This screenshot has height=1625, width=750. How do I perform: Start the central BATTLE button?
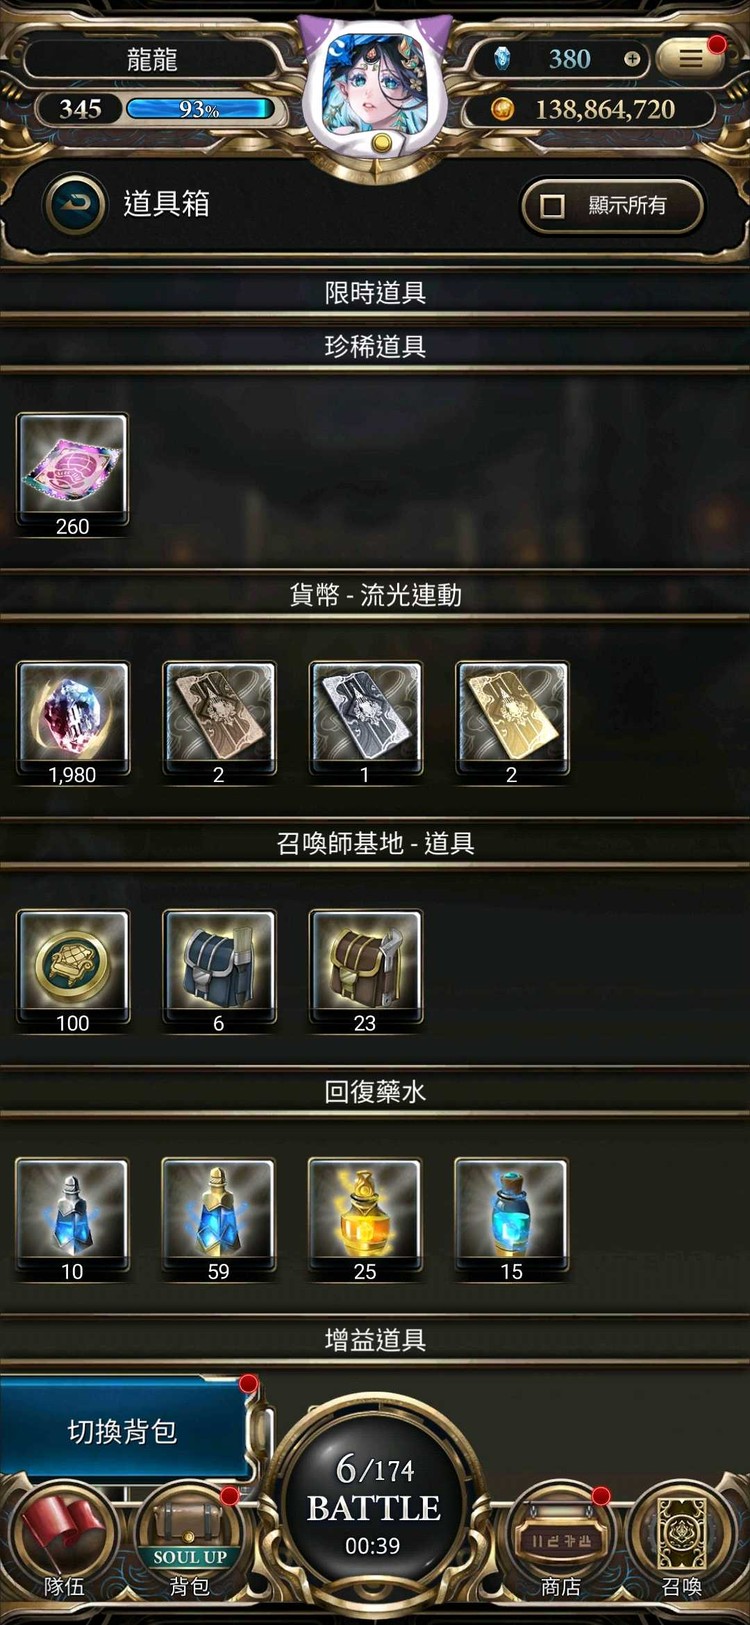[373, 1505]
